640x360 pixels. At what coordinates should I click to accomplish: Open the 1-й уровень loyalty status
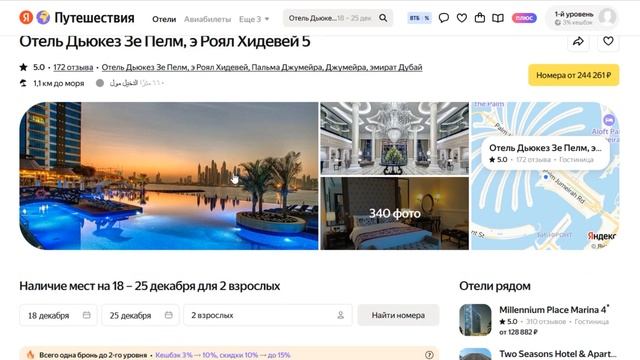click(x=573, y=18)
